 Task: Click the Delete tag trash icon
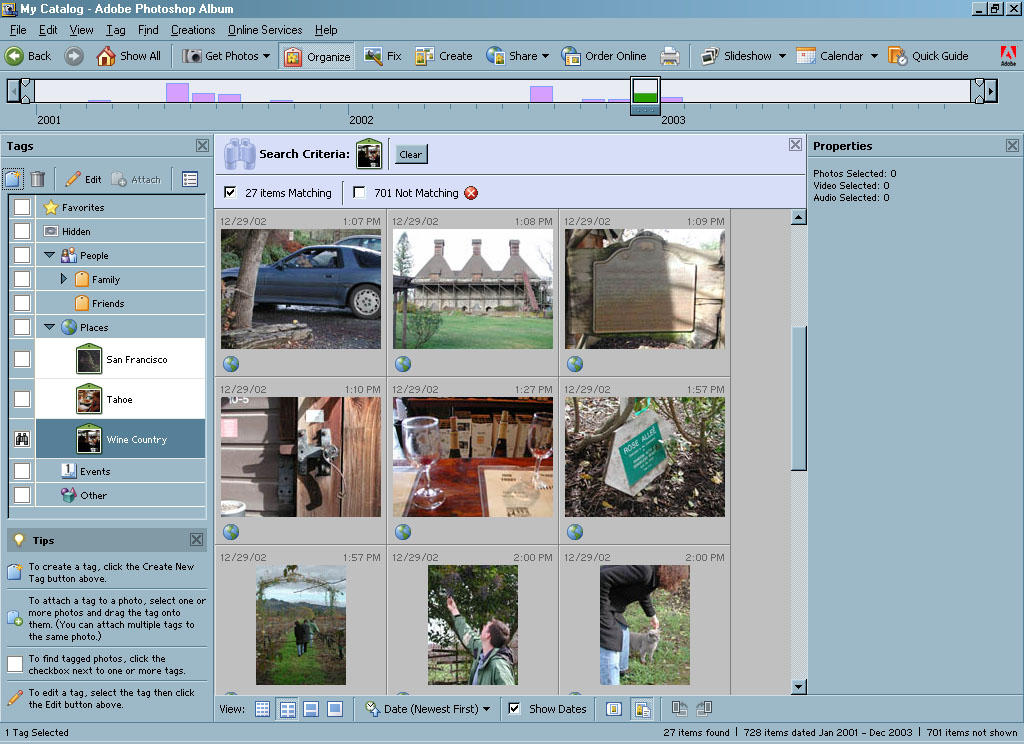click(x=37, y=179)
